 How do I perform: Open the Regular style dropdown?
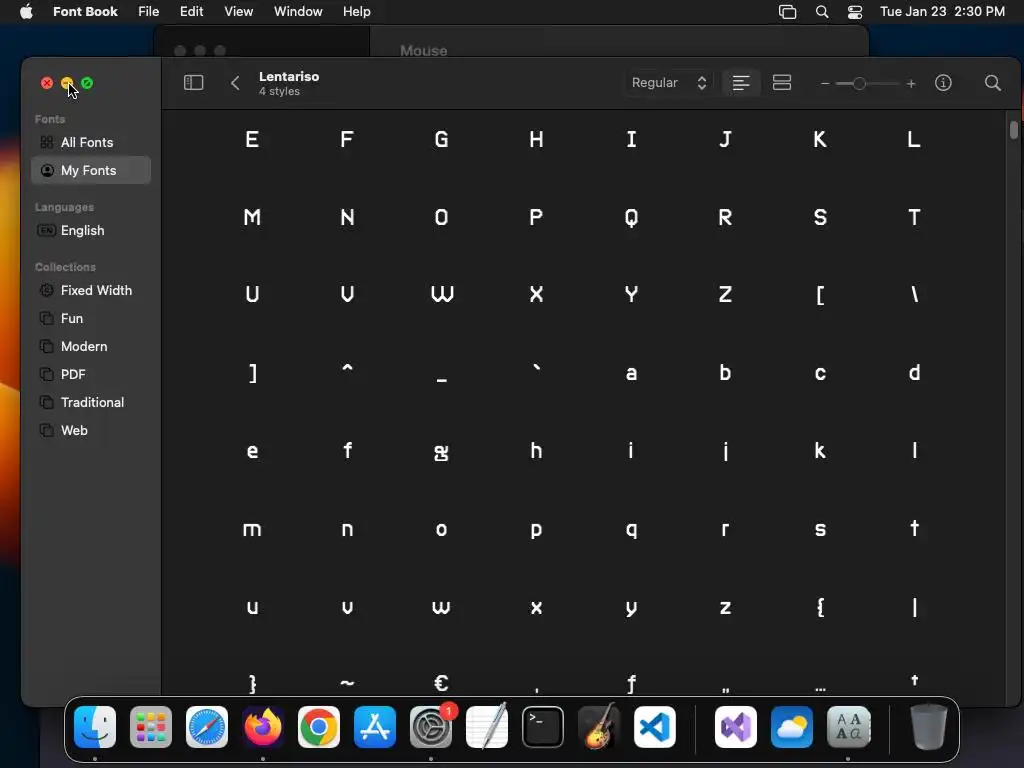pyautogui.click(x=668, y=83)
